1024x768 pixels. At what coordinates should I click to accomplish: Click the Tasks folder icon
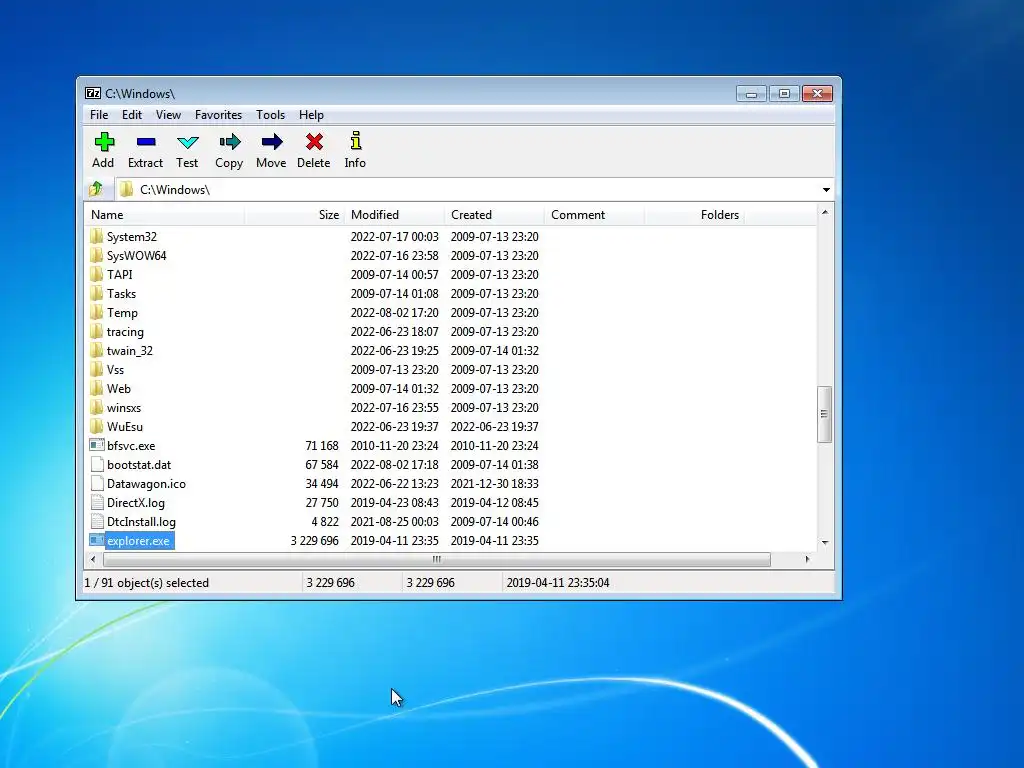pyautogui.click(x=97, y=293)
